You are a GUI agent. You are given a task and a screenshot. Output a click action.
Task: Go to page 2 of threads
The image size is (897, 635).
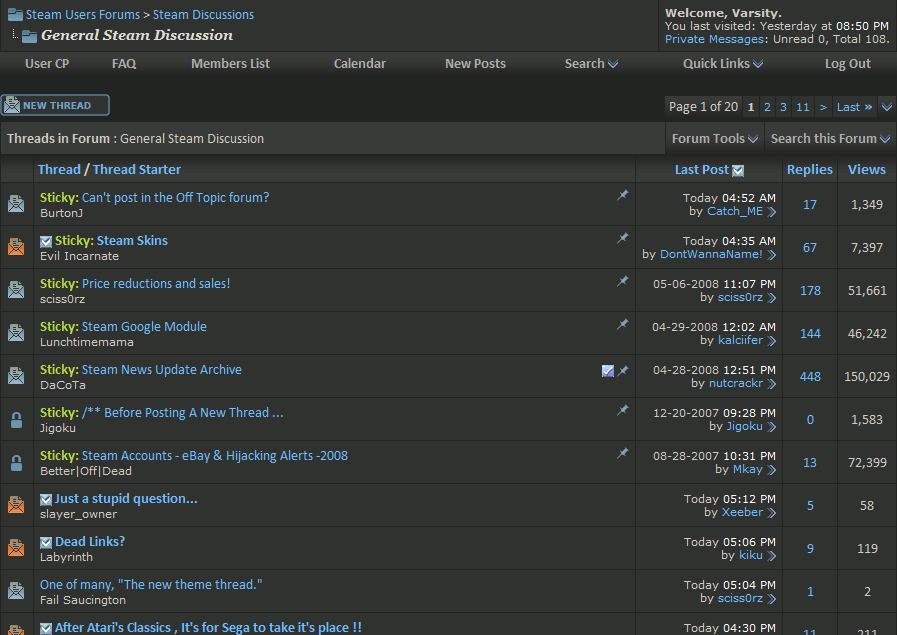coord(767,107)
